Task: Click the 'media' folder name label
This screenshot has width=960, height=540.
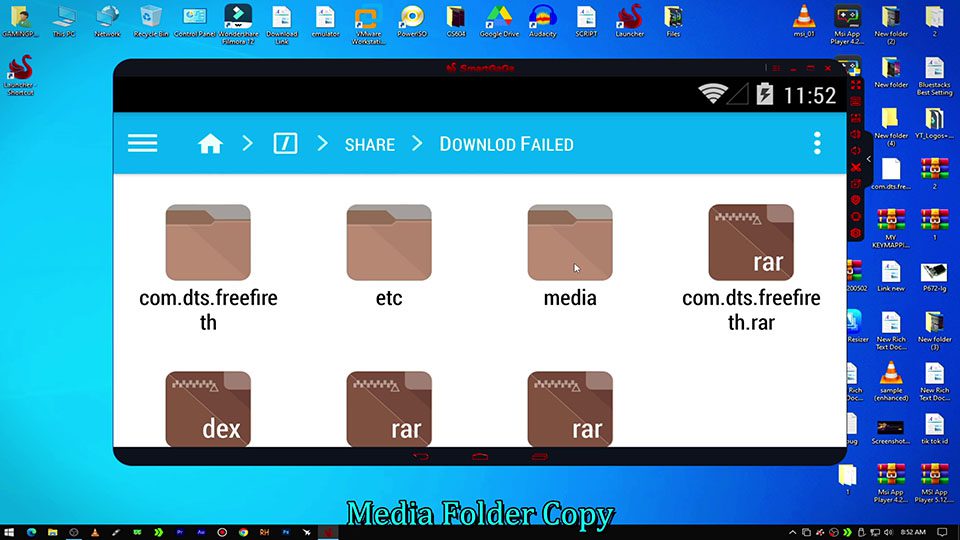Action: tap(570, 298)
